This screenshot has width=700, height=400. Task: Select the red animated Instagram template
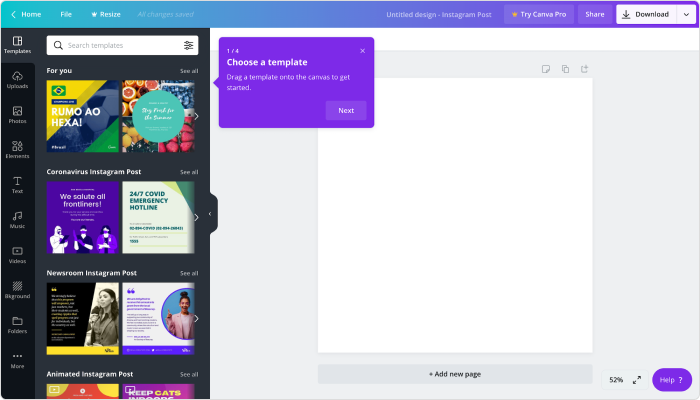pos(83,391)
